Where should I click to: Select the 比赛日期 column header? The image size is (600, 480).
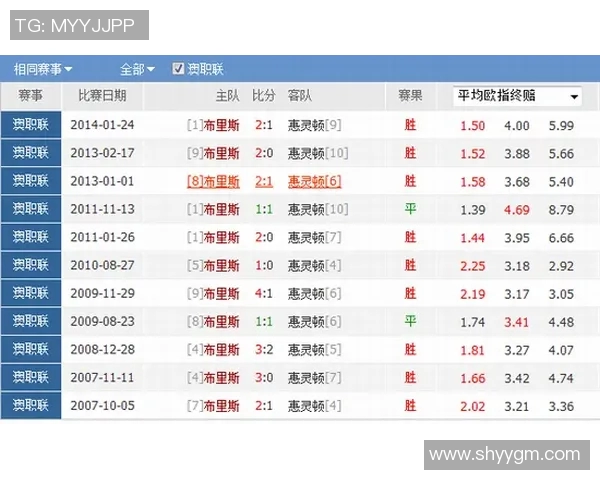tap(102, 96)
